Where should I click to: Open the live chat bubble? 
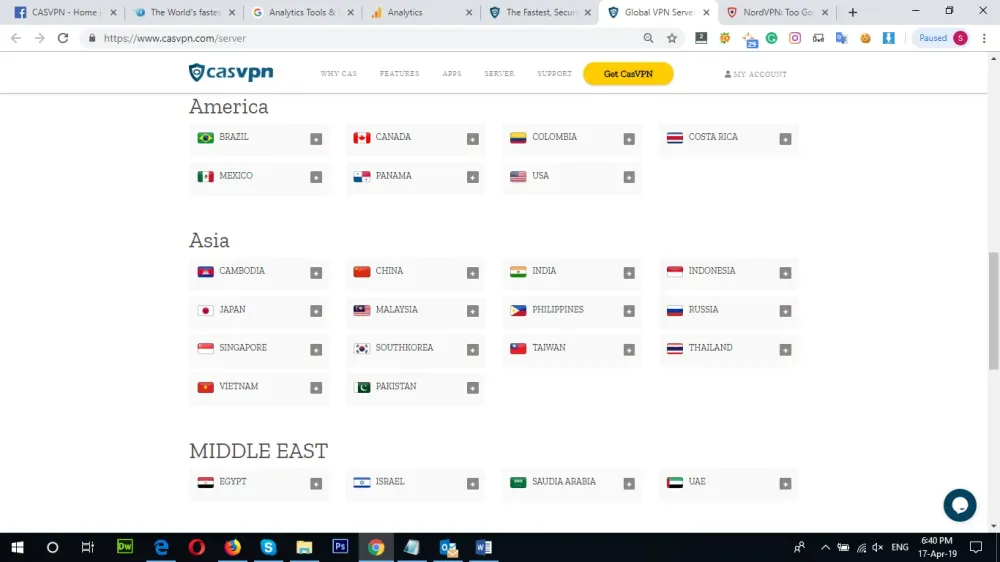click(960, 505)
